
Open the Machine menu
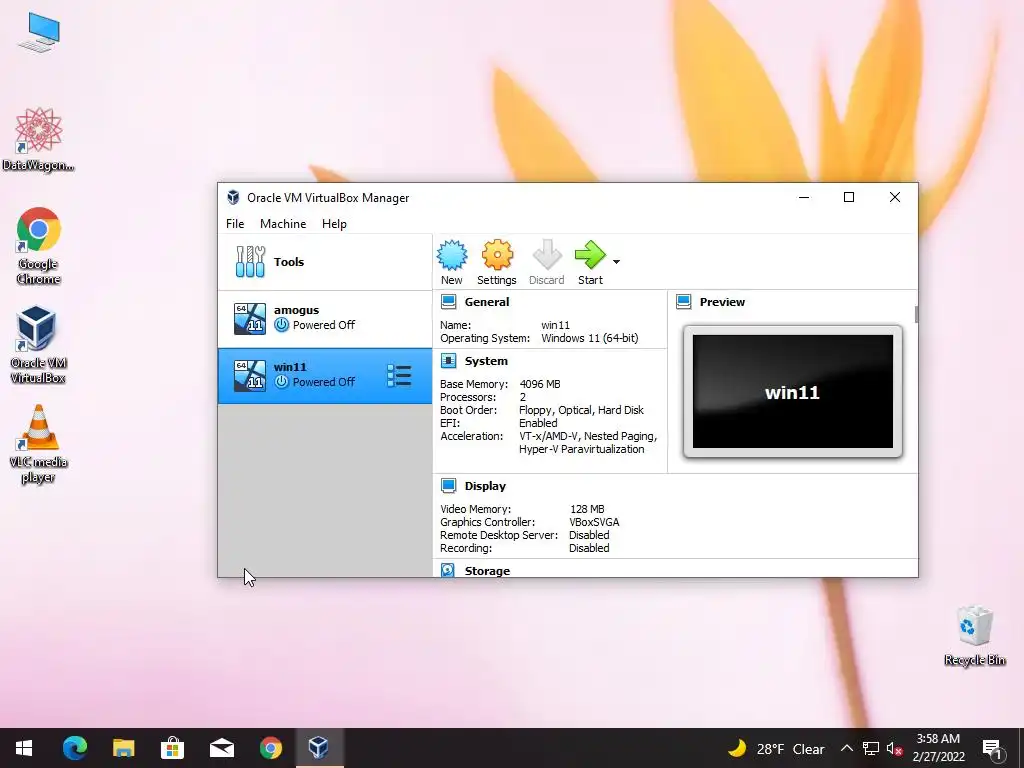(283, 224)
